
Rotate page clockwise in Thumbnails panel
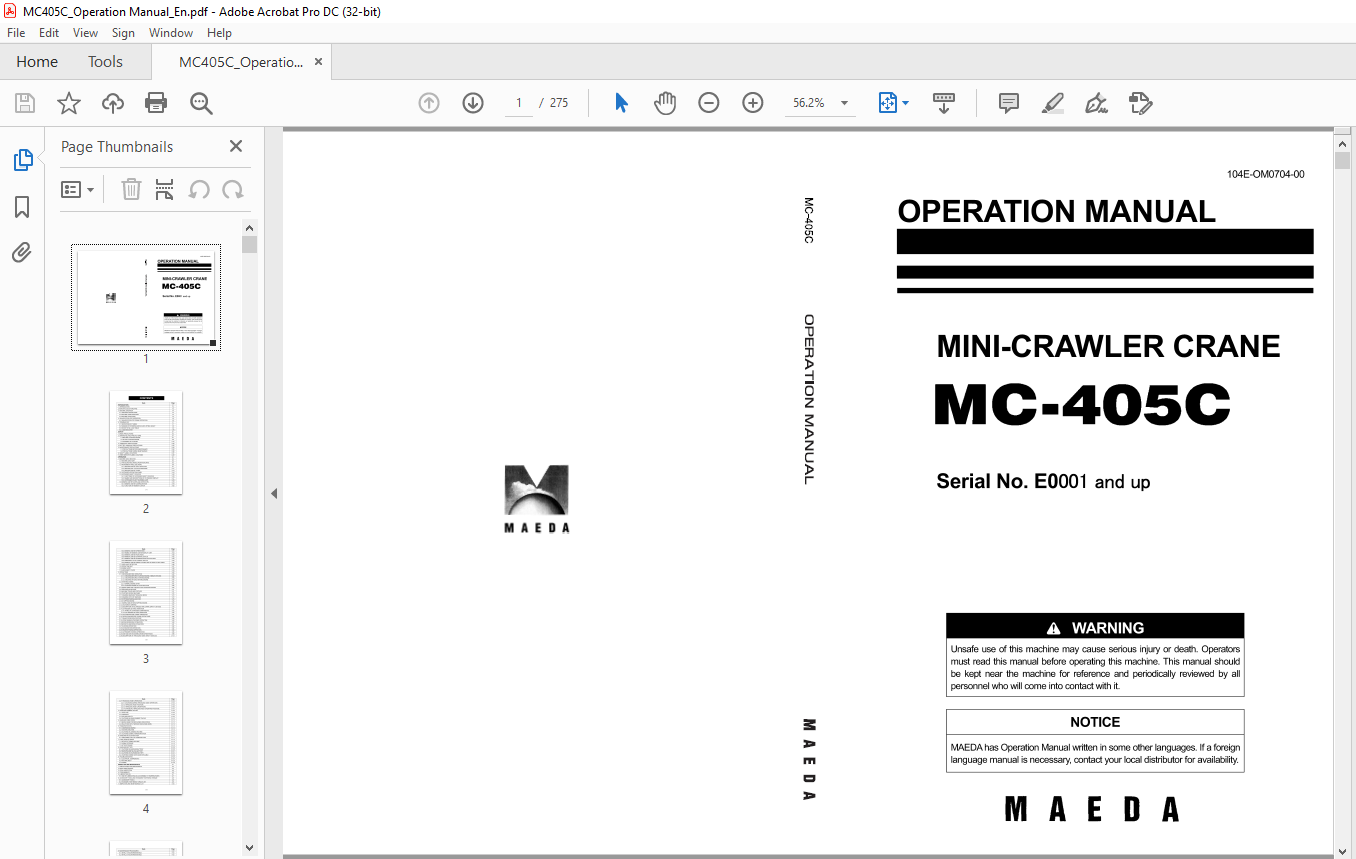tap(233, 189)
